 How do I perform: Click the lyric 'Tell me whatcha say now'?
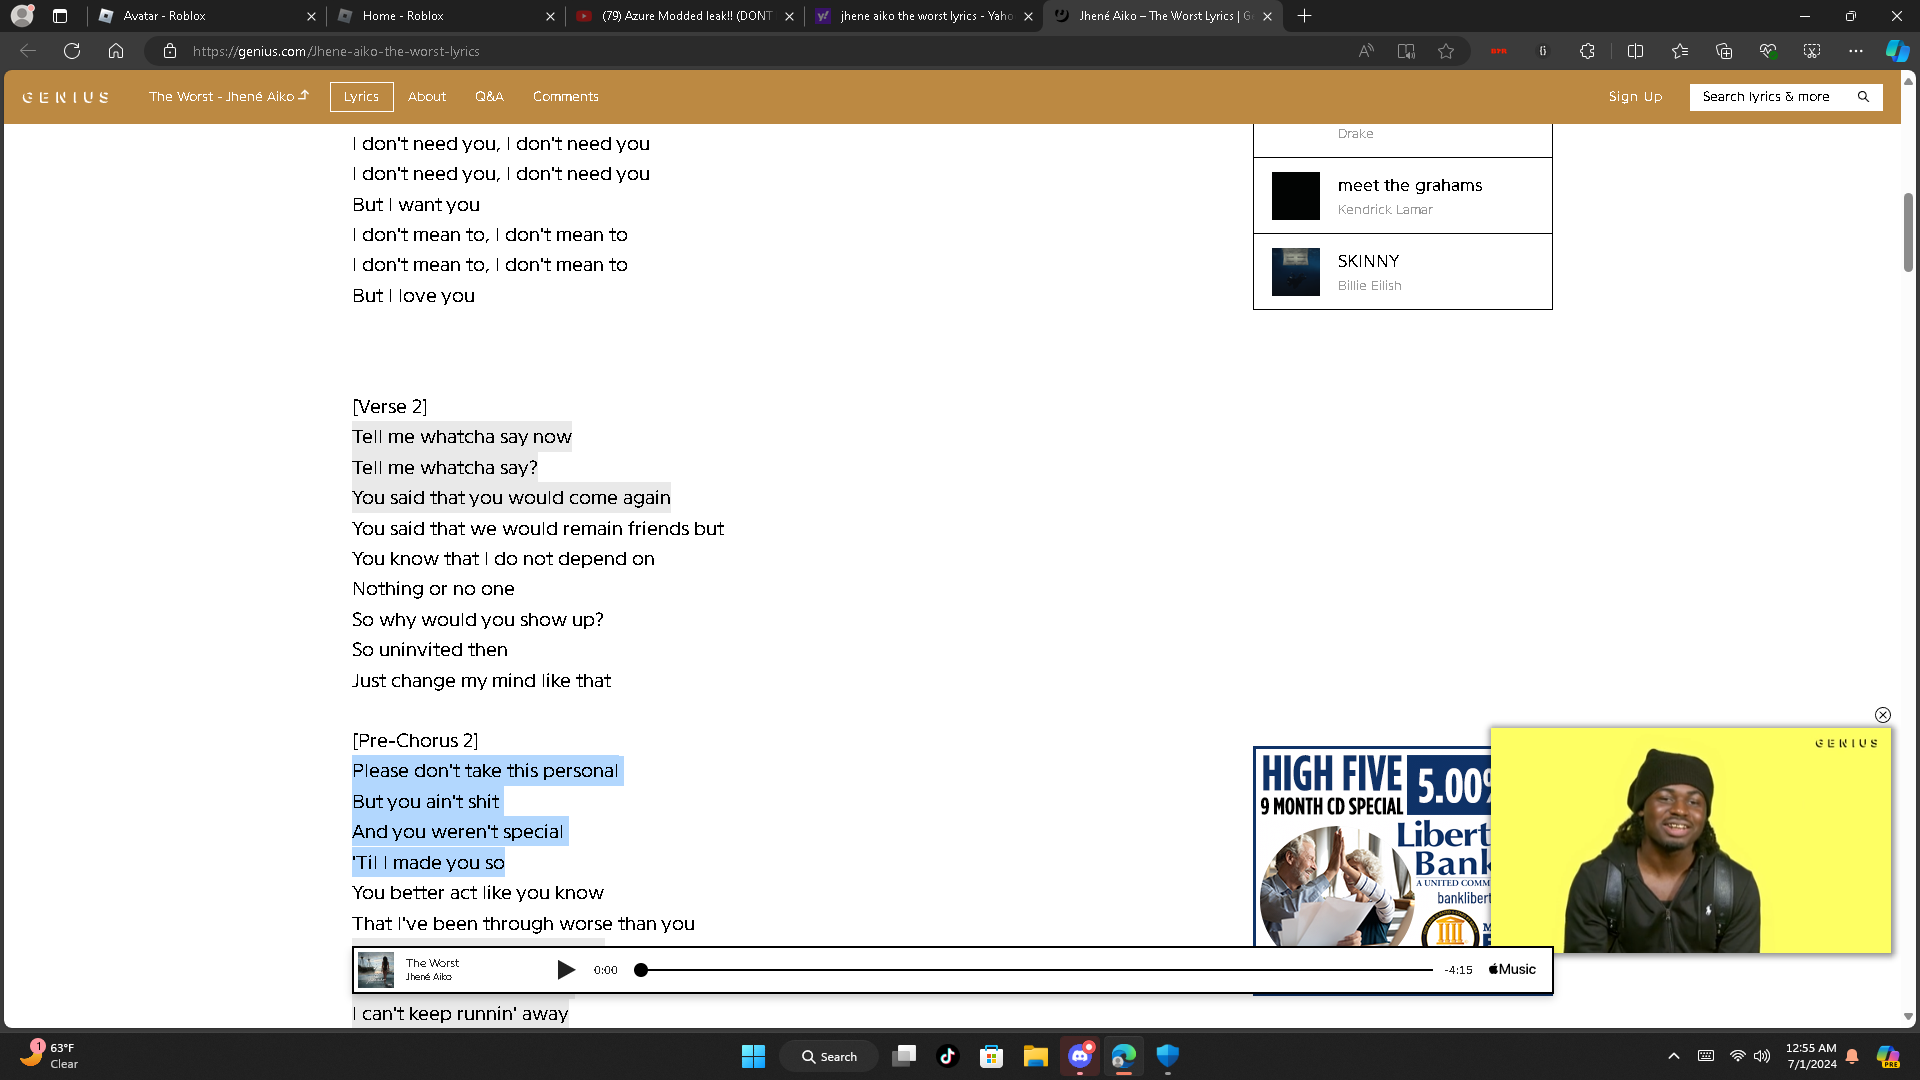(462, 437)
